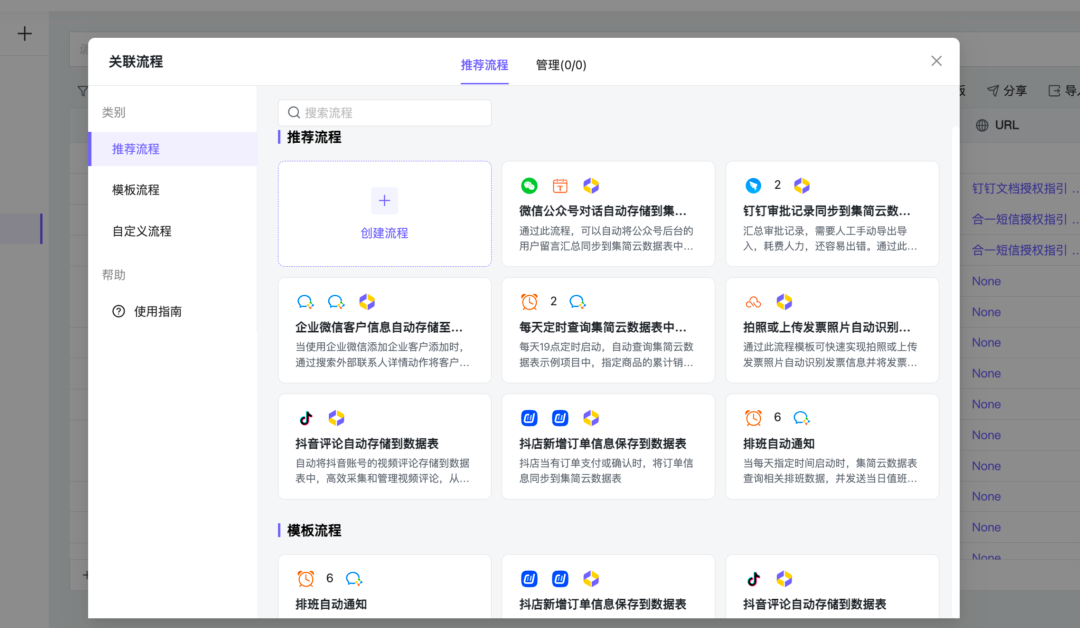The height and width of the screenshot is (628, 1080).
Task: Click the share paper-plane icon in background toolbar
Action: click(x=993, y=90)
